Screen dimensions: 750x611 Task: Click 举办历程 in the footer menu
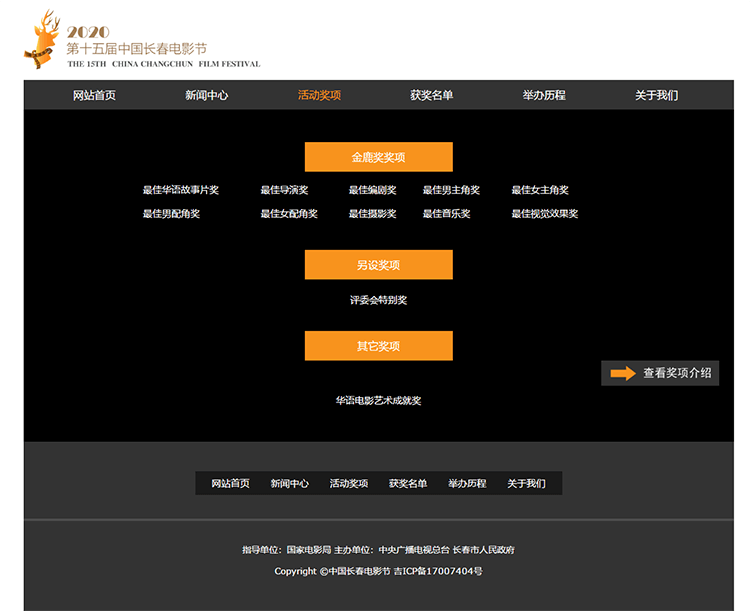pyautogui.click(x=467, y=484)
